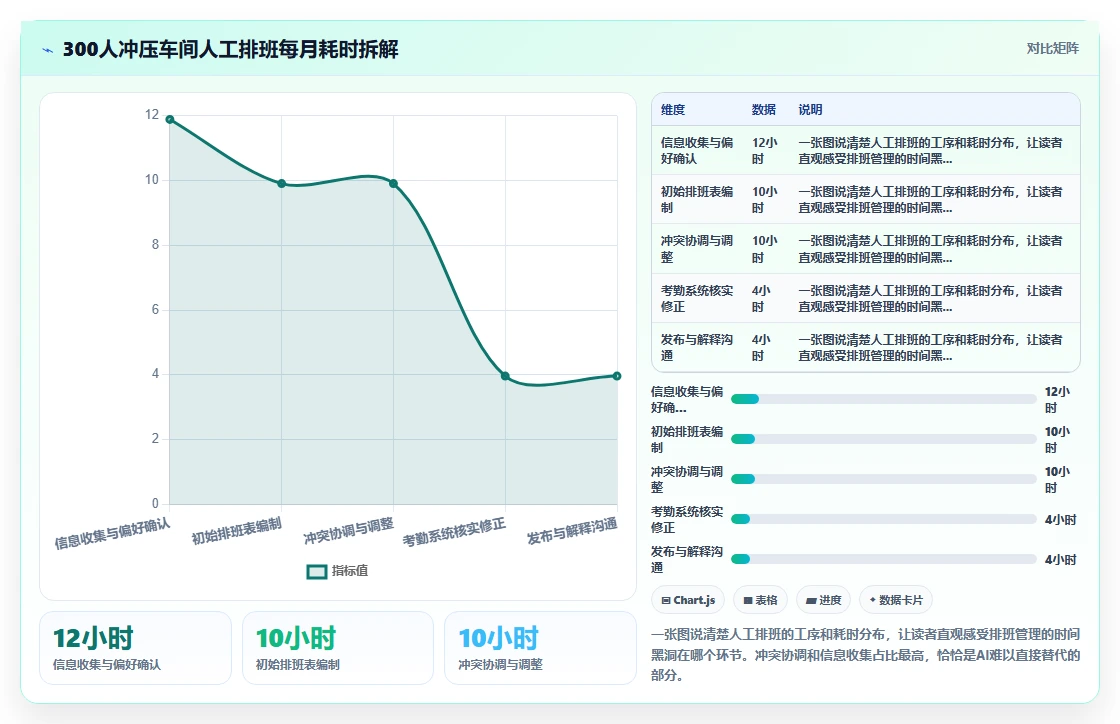The height and width of the screenshot is (724, 1120).
Task: Click the 考勤系统核实修正 progress bar
Action: (884, 519)
